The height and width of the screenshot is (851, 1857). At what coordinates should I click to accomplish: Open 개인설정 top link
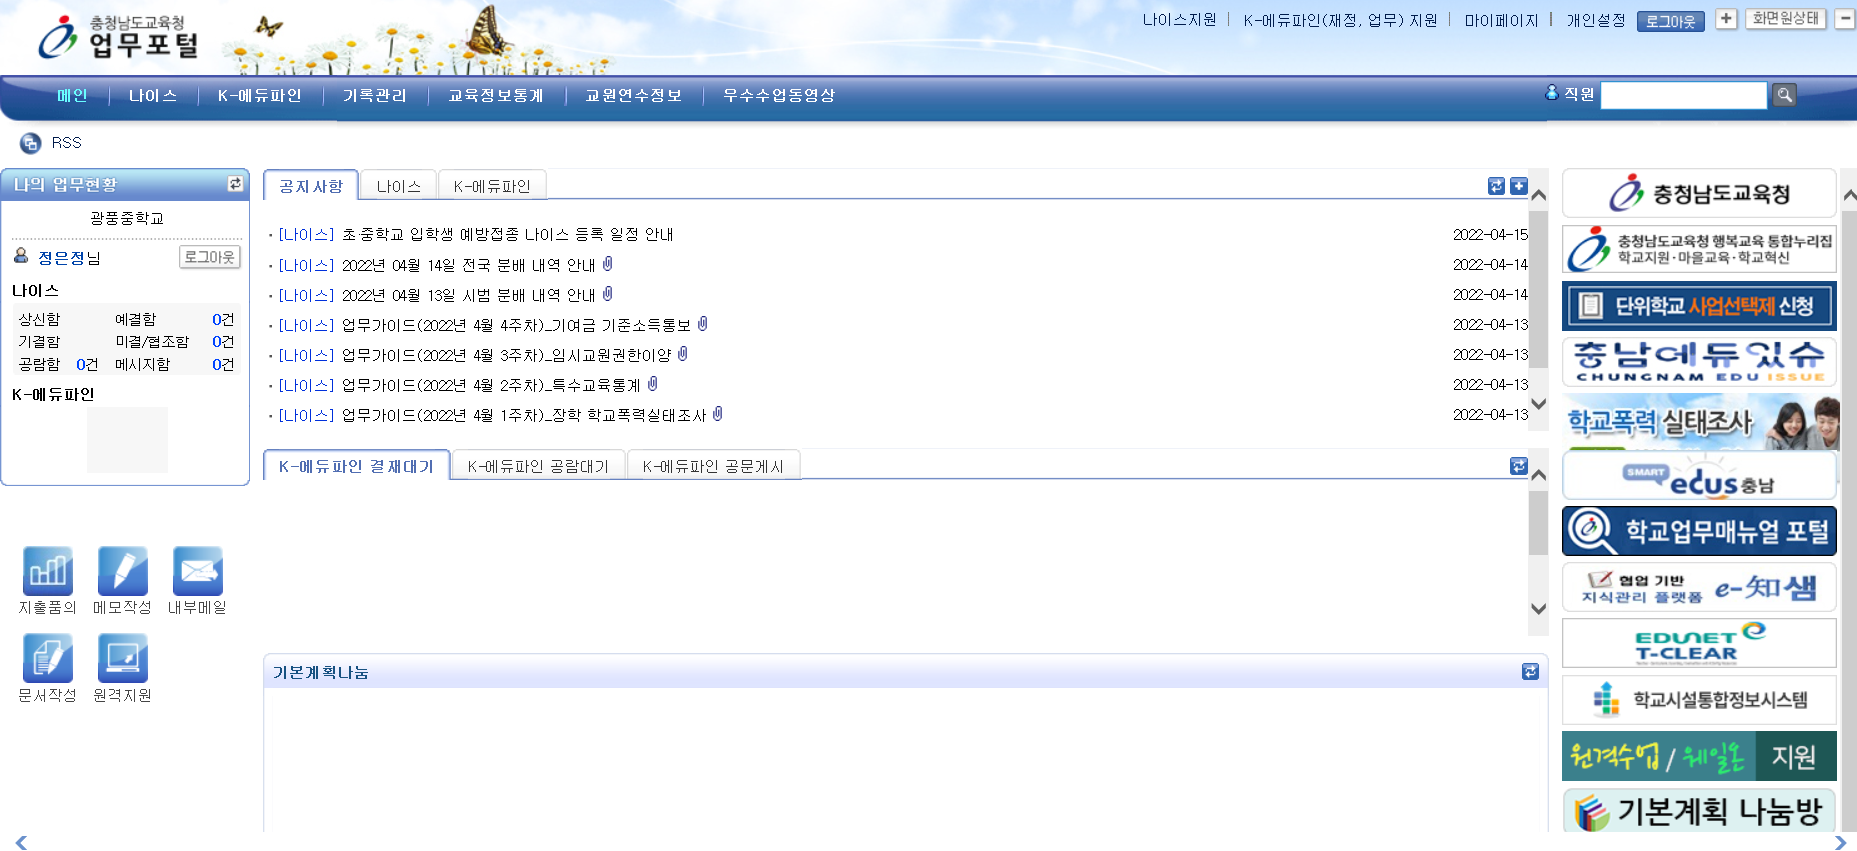click(x=1596, y=20)
